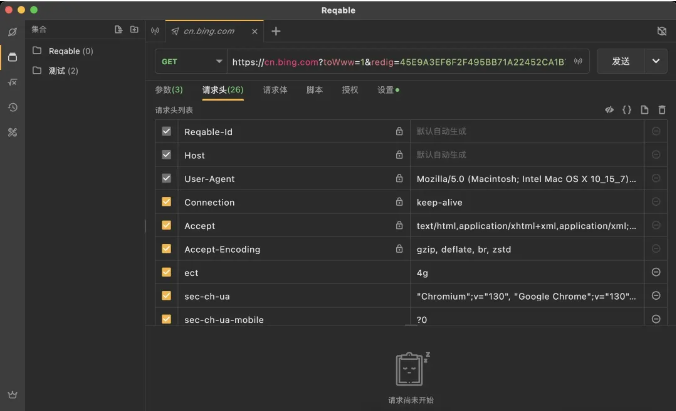Click lock icon on User-Agent row
Viewport: 676px width, 411px height.
399,178
